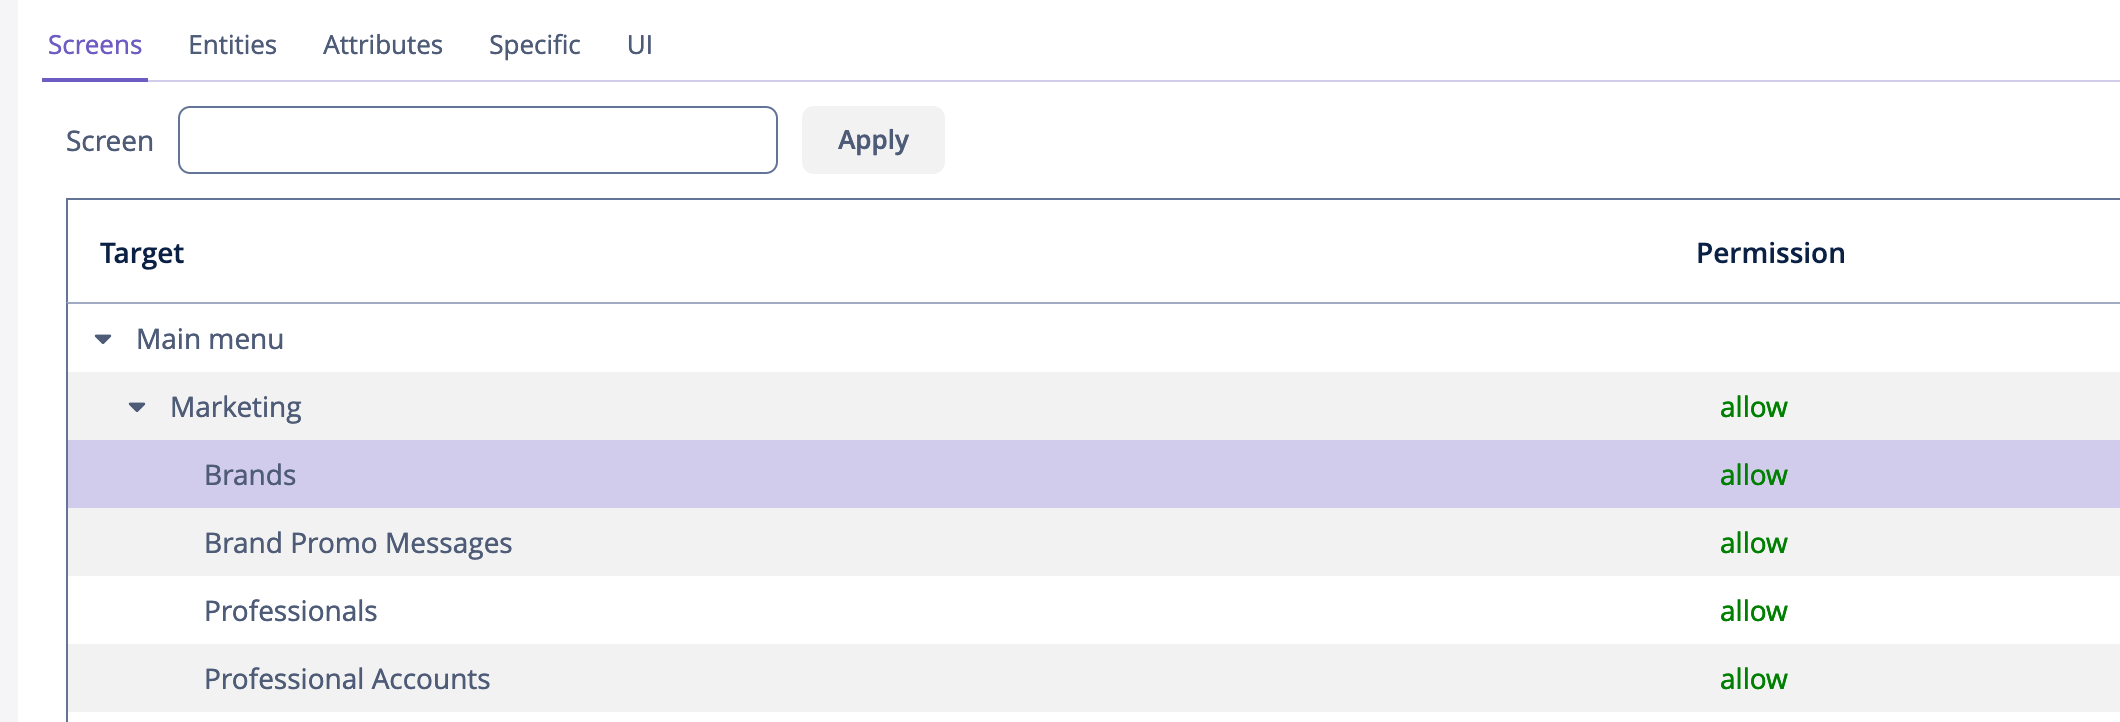Click the allow permission for Professionals
This screenshot has width=2120, height=722.
point(1754,611)
